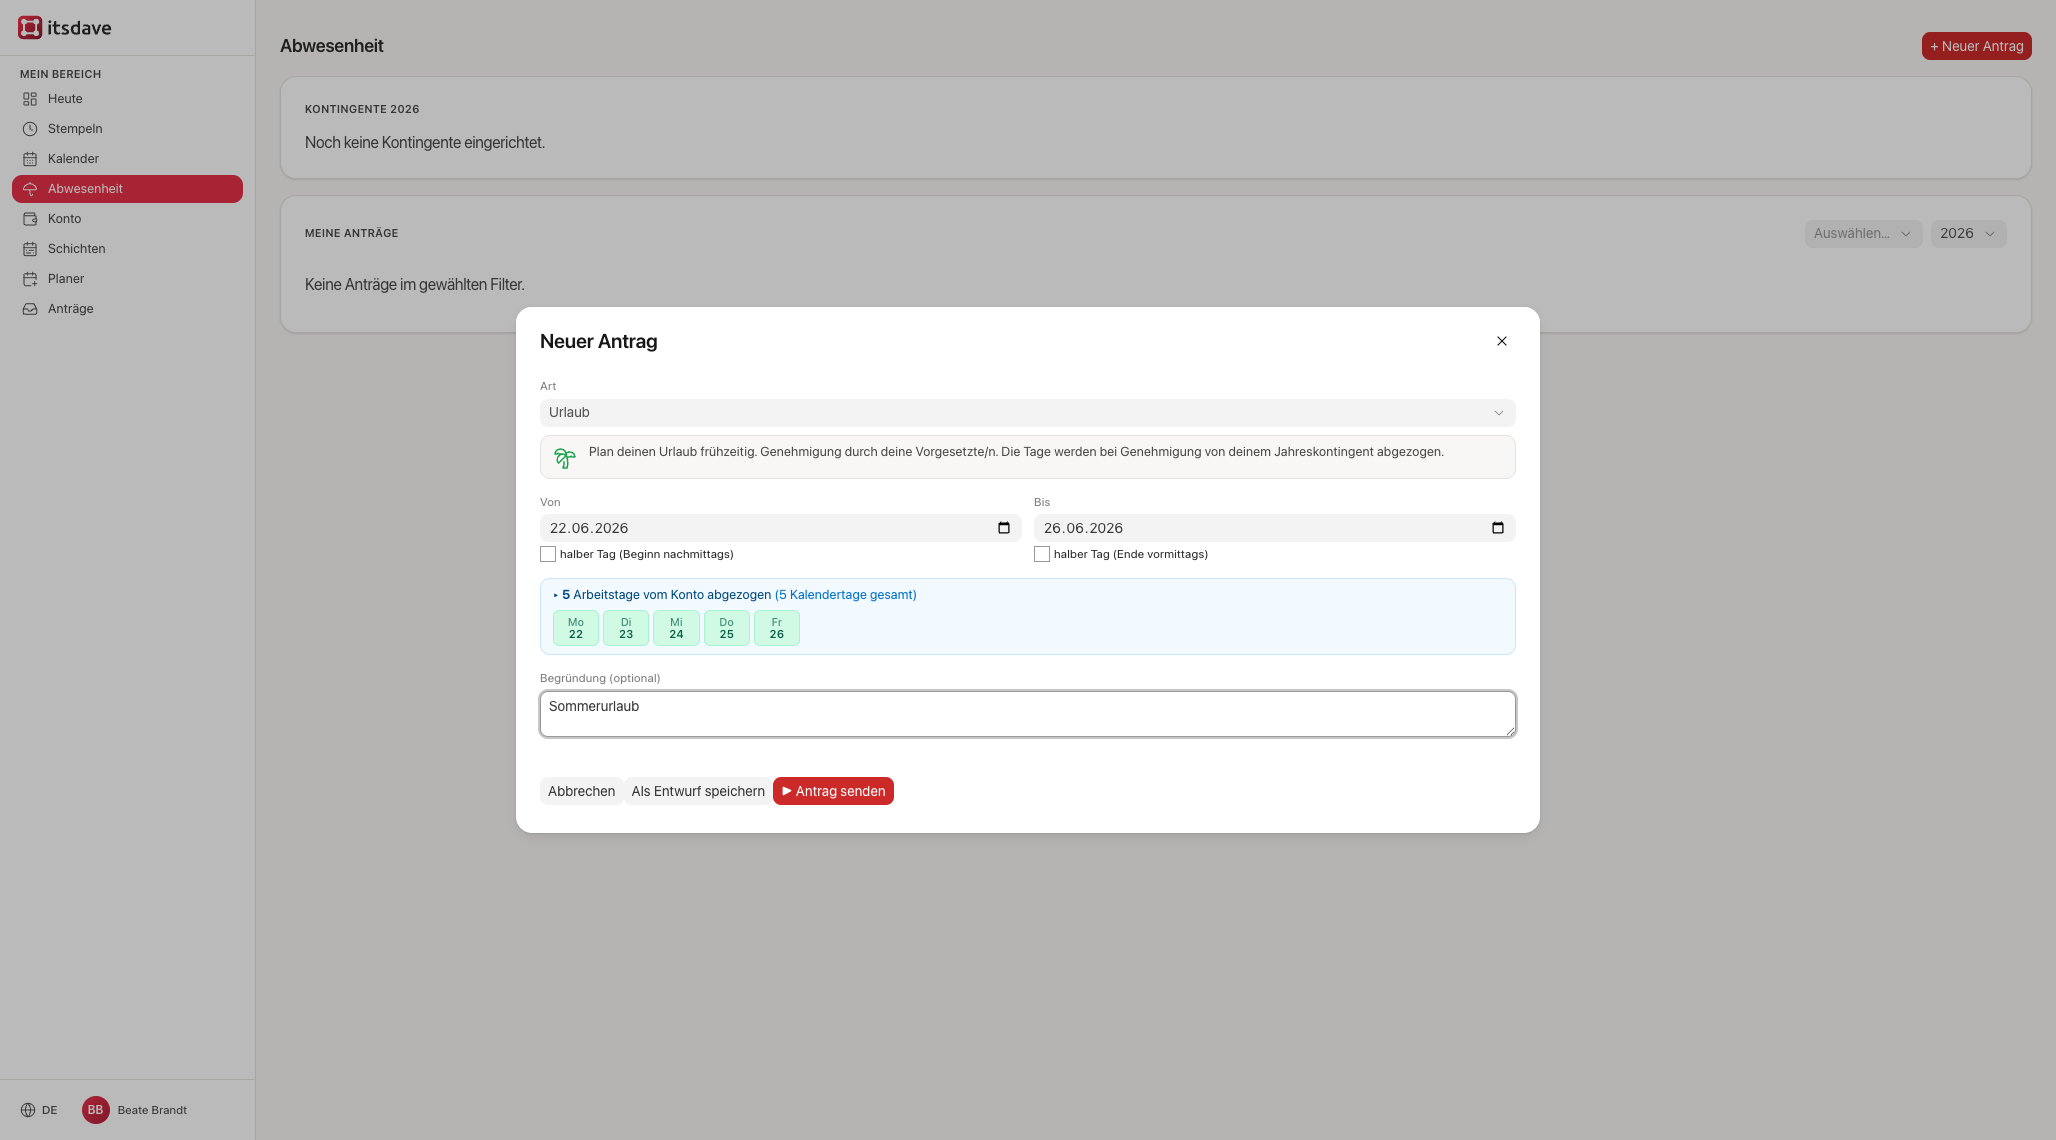2056x1140 pixels.
Task: Open the 2026 year dropdown
Action: click(x=1968, y=234)
